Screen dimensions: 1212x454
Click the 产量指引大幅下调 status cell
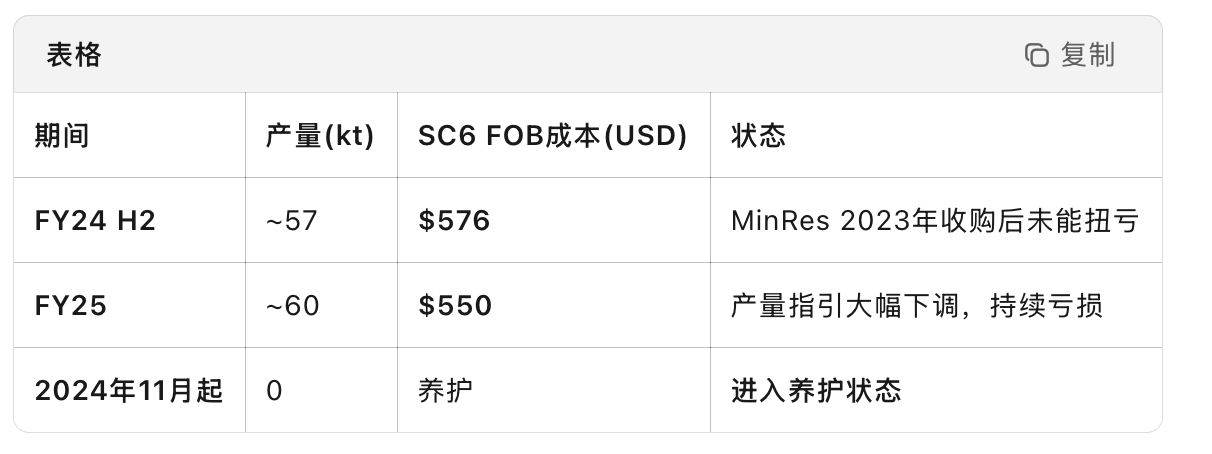(917, 306)
